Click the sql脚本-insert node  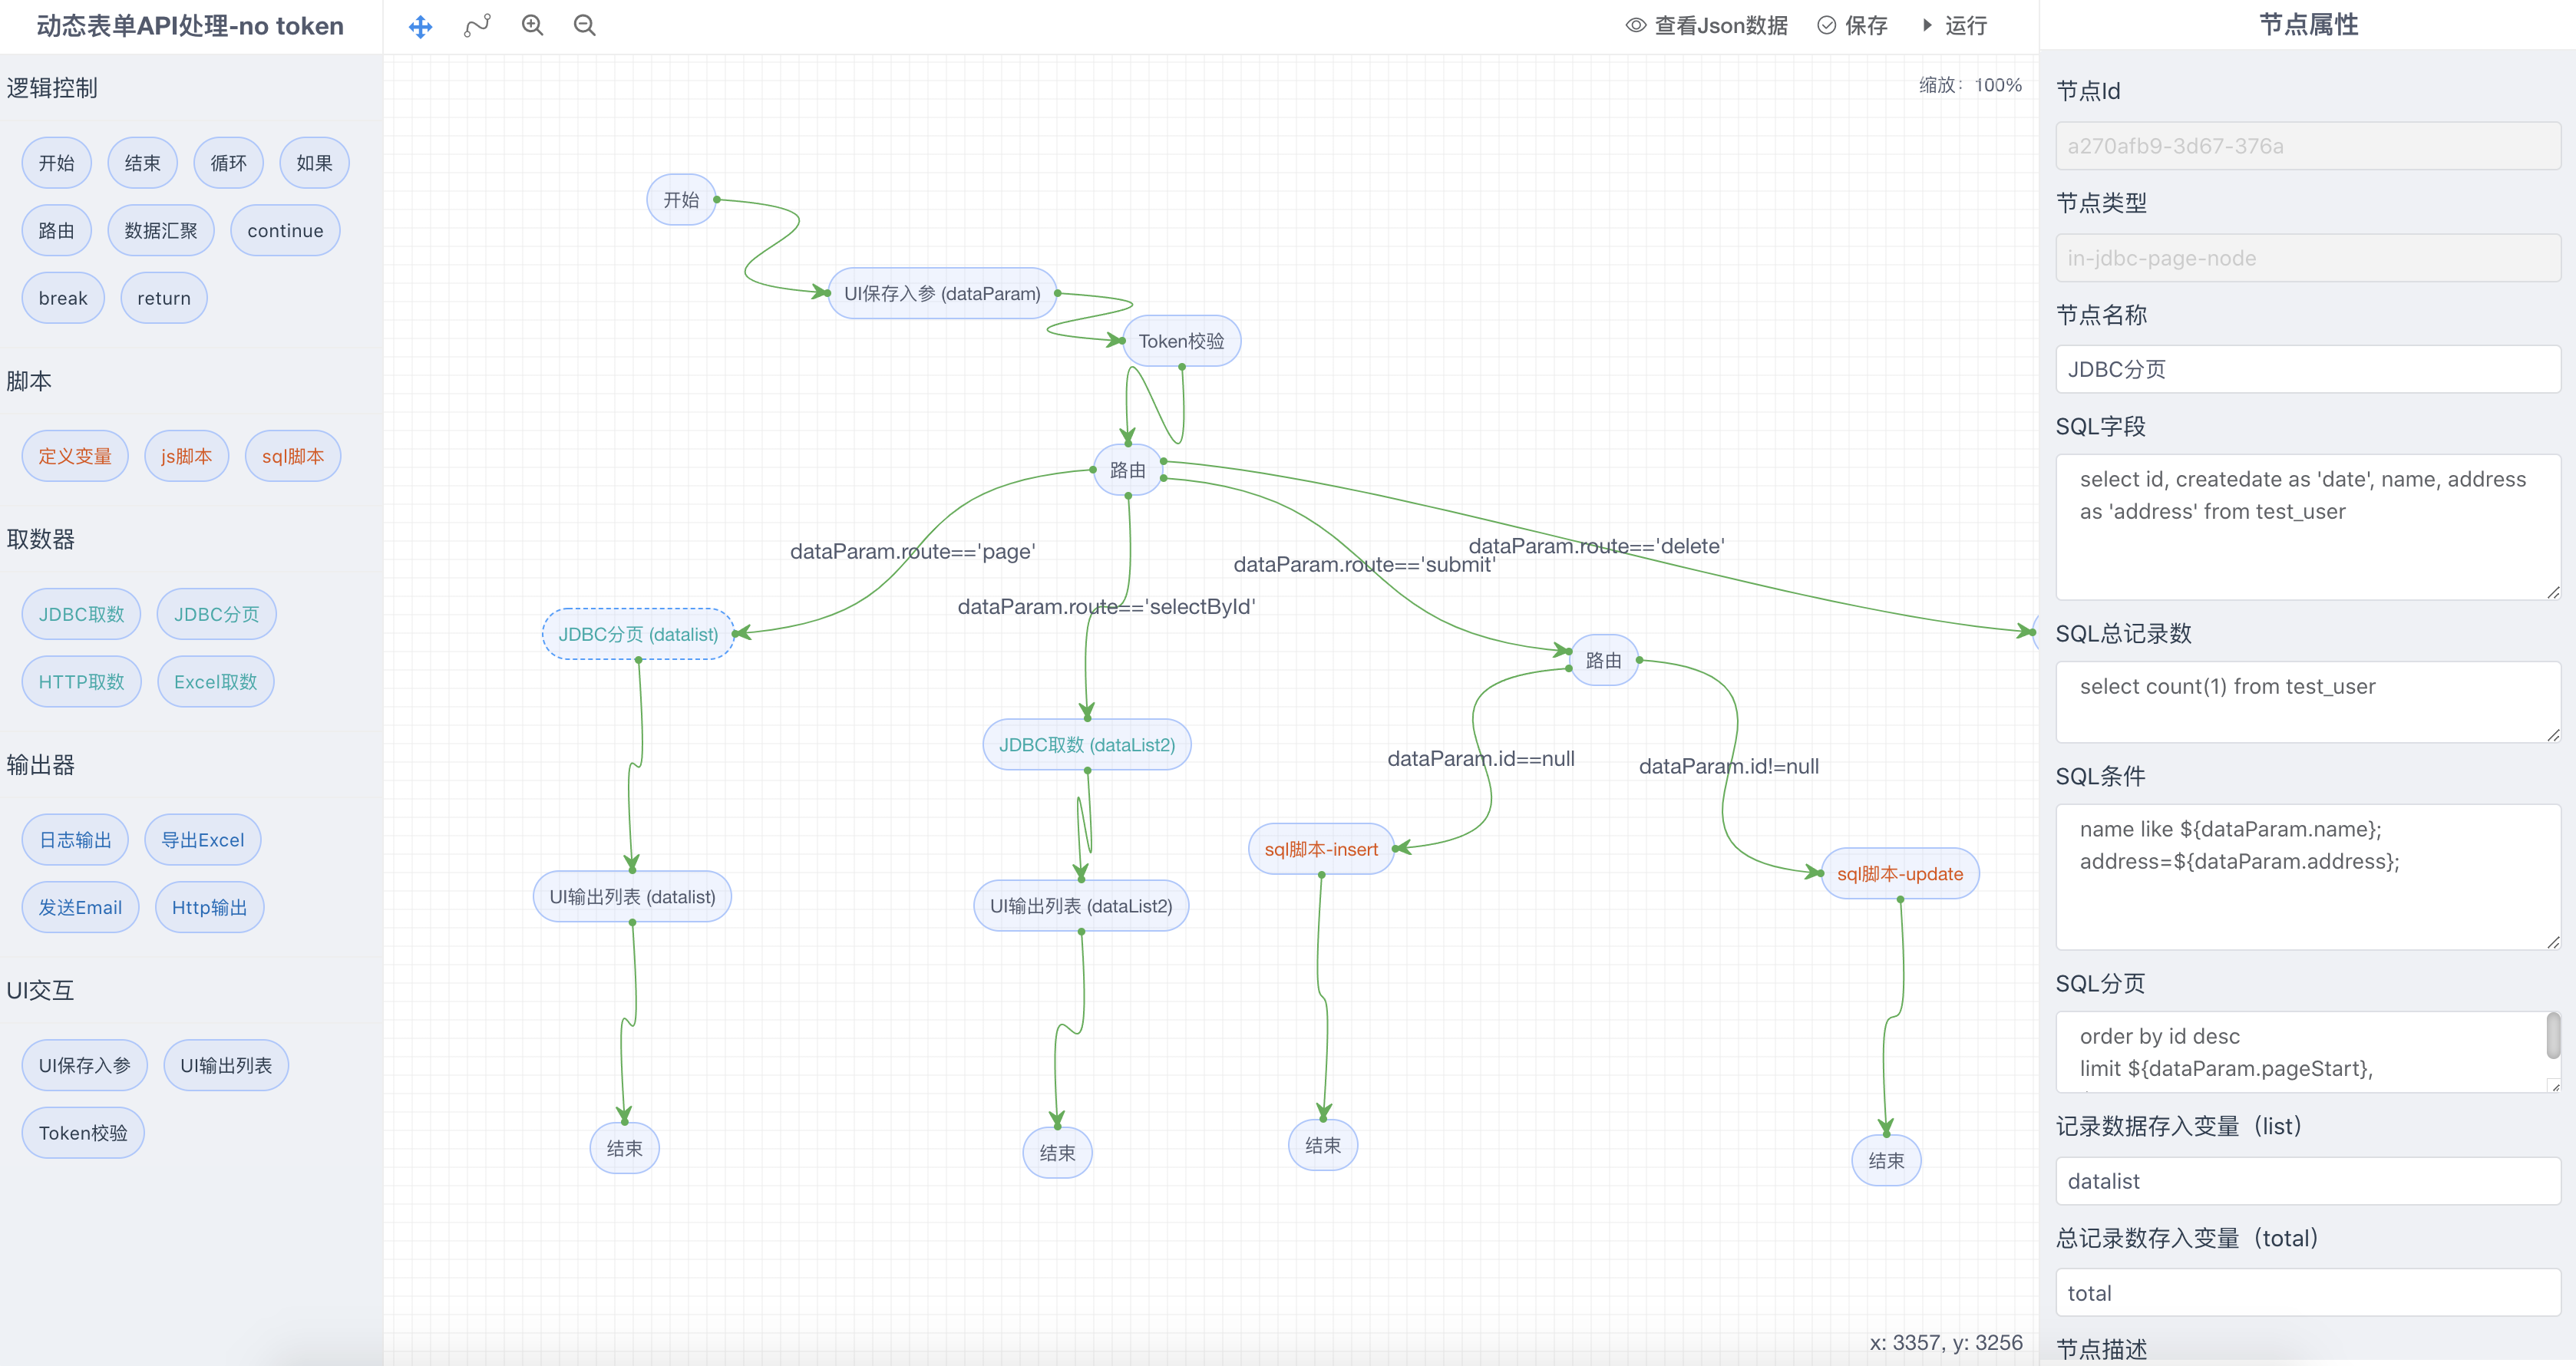1320,849
